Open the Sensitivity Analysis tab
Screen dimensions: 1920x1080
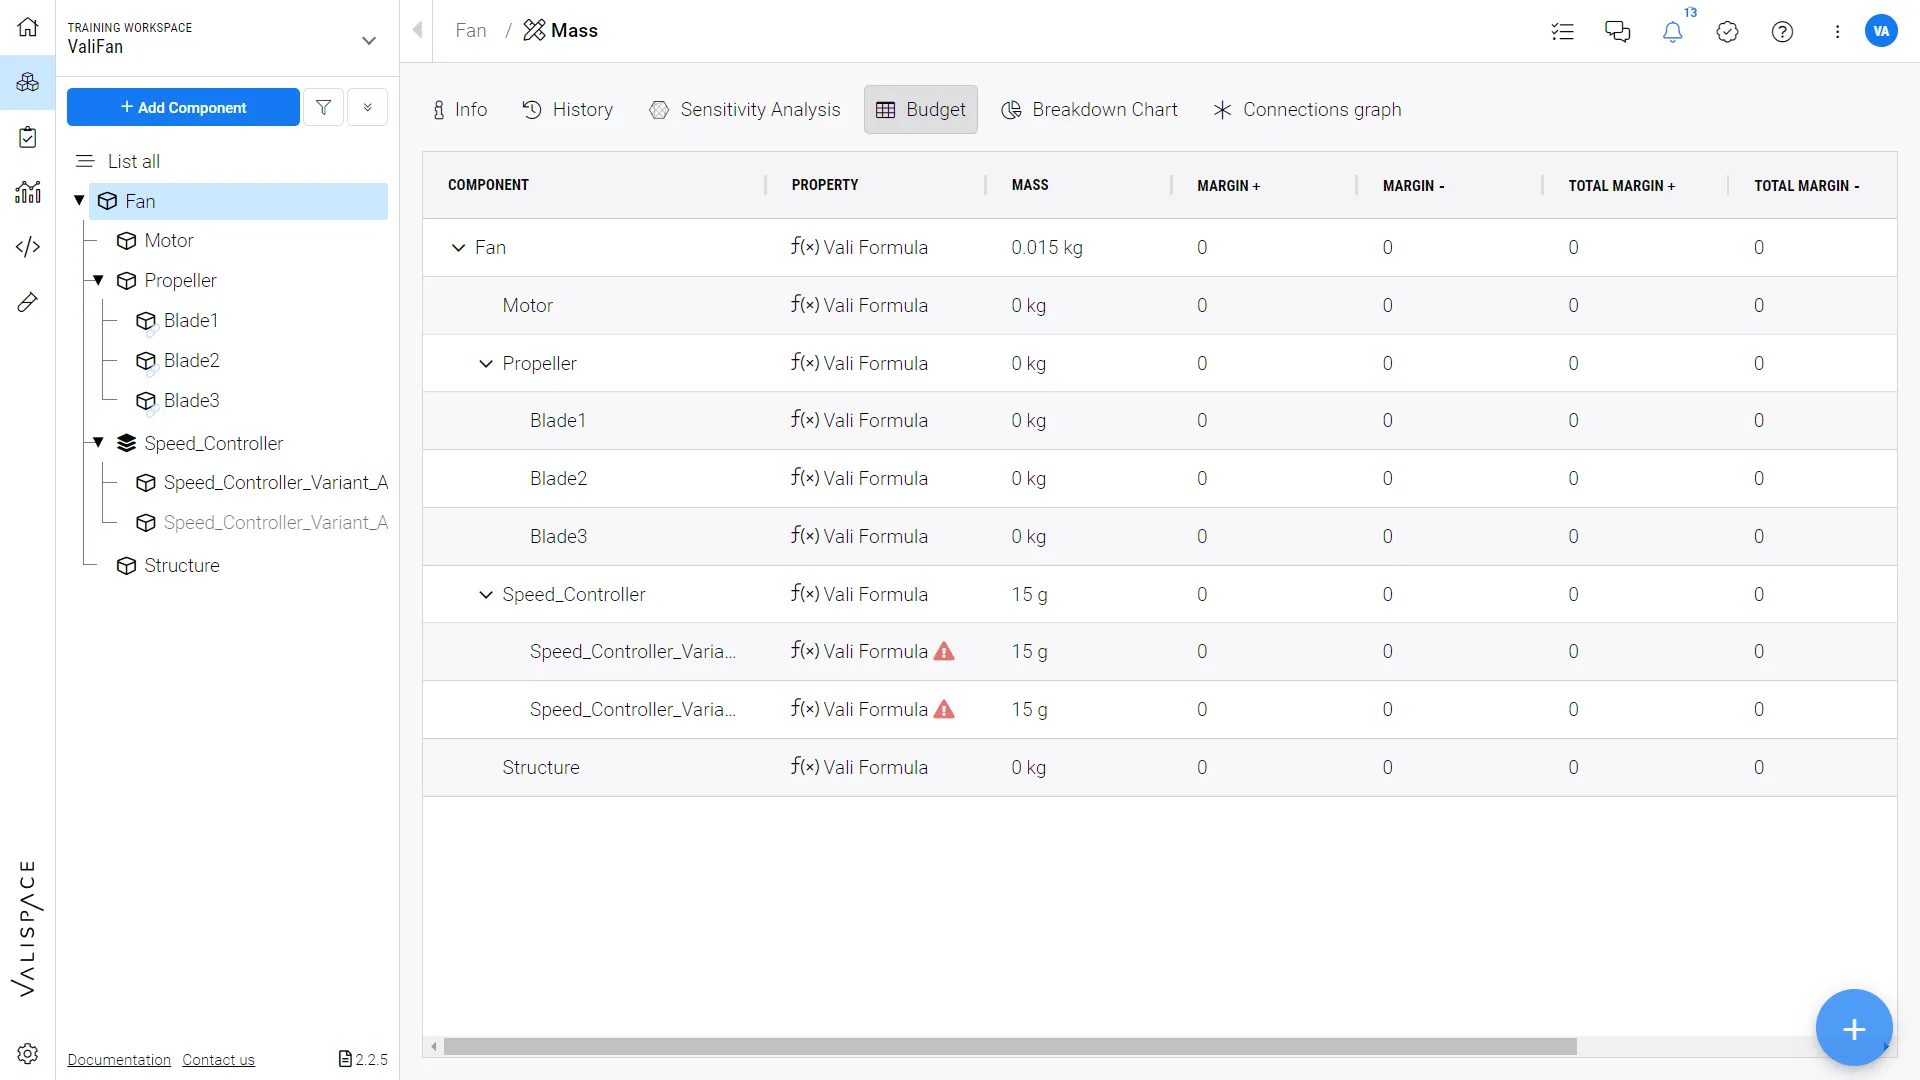pyautogui.click(x=745, y=110)
